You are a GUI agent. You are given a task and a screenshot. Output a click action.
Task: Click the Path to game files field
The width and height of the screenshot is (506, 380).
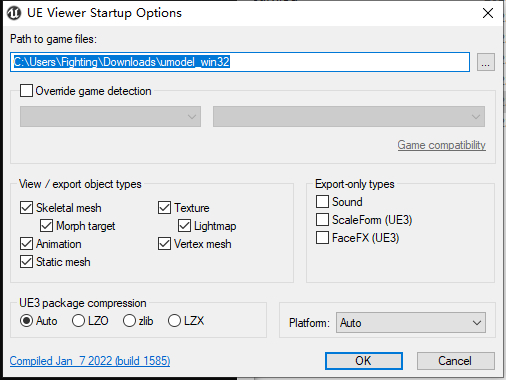[x=240, y=62]
